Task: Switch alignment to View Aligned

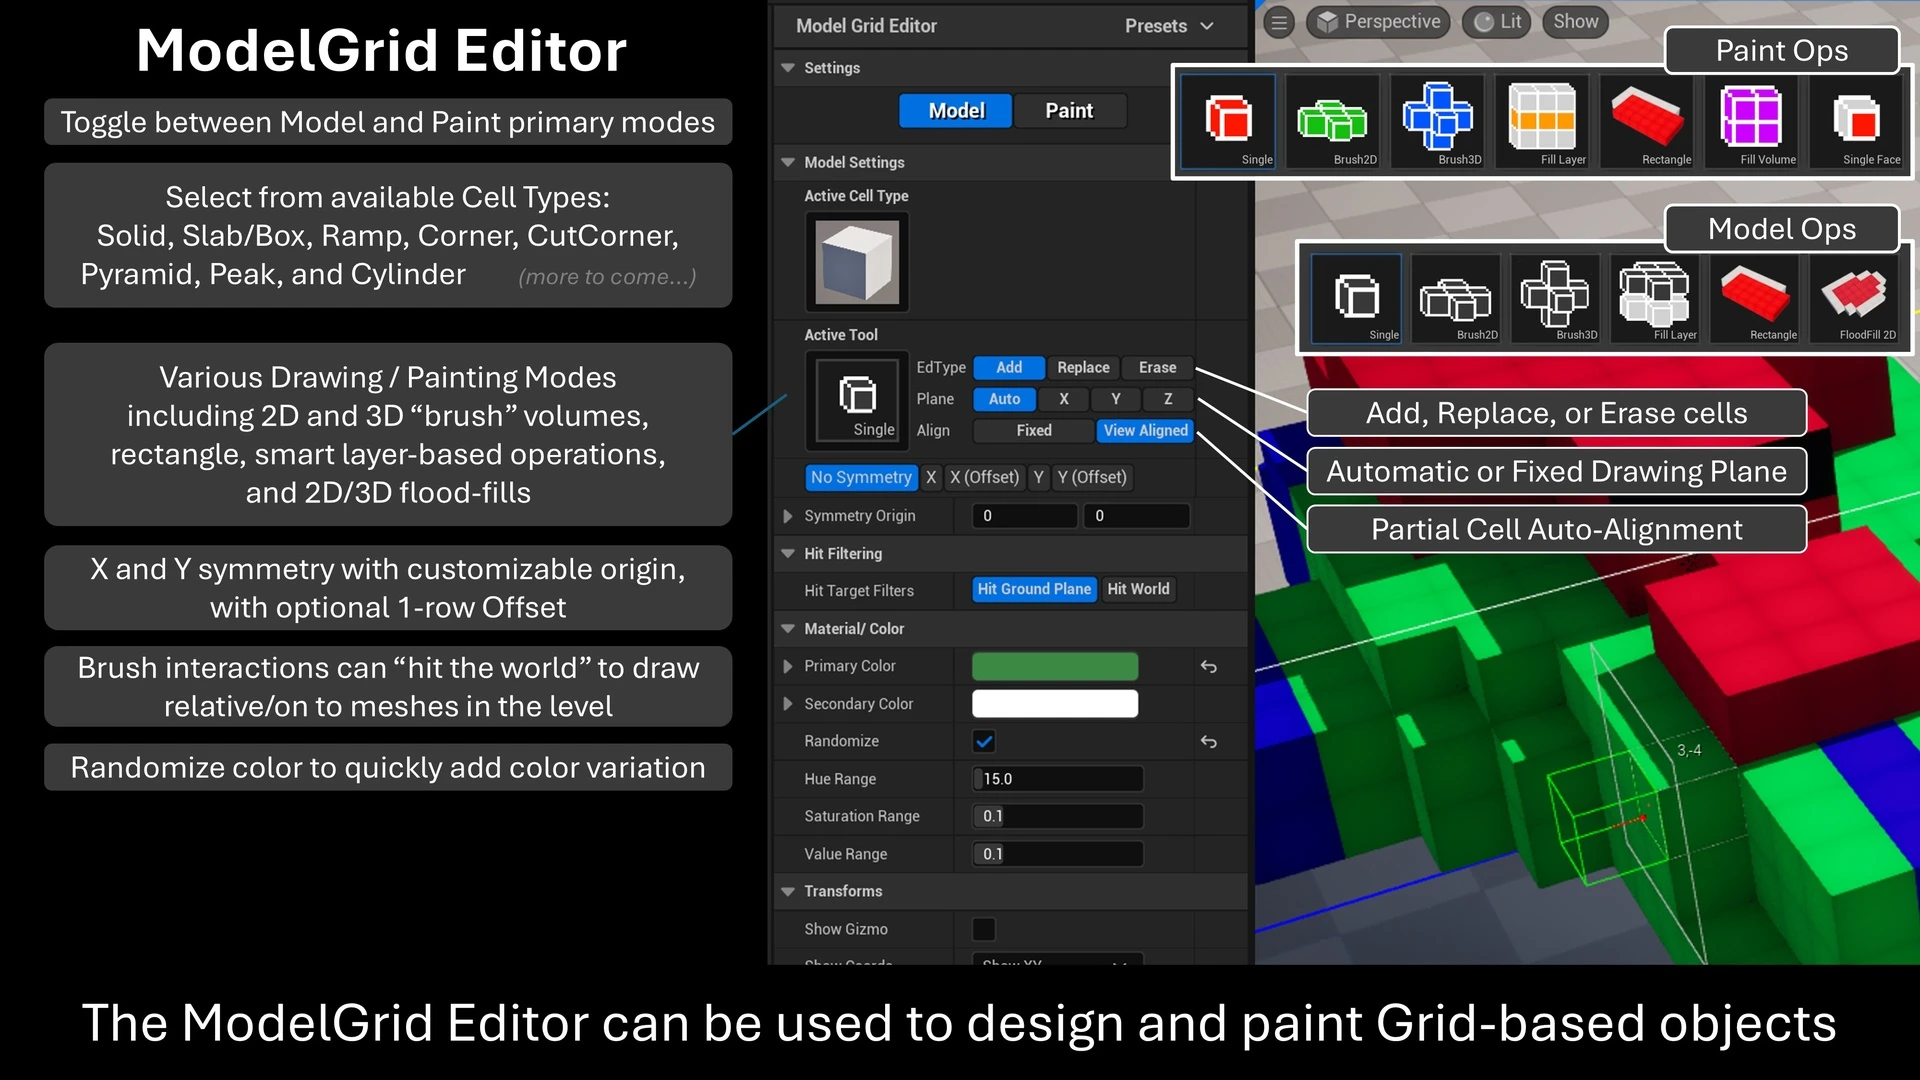Action: tap(1144, 431)
